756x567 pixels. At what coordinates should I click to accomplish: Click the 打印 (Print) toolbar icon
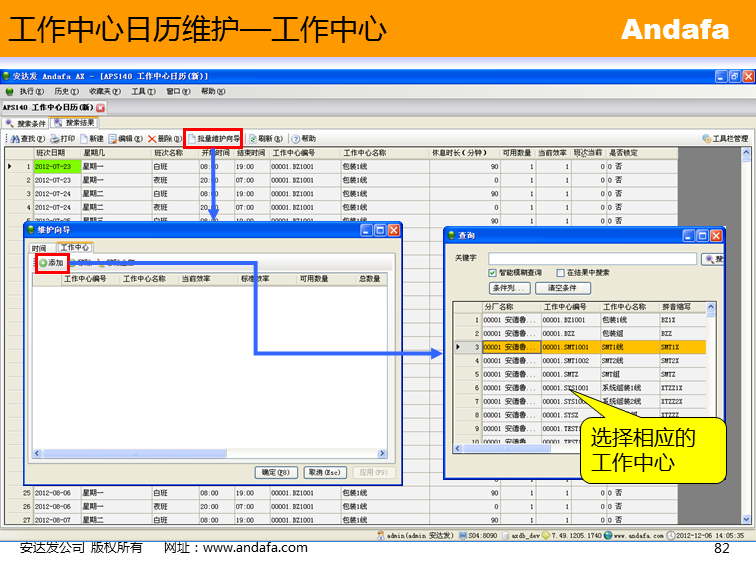tap(61, 139)
